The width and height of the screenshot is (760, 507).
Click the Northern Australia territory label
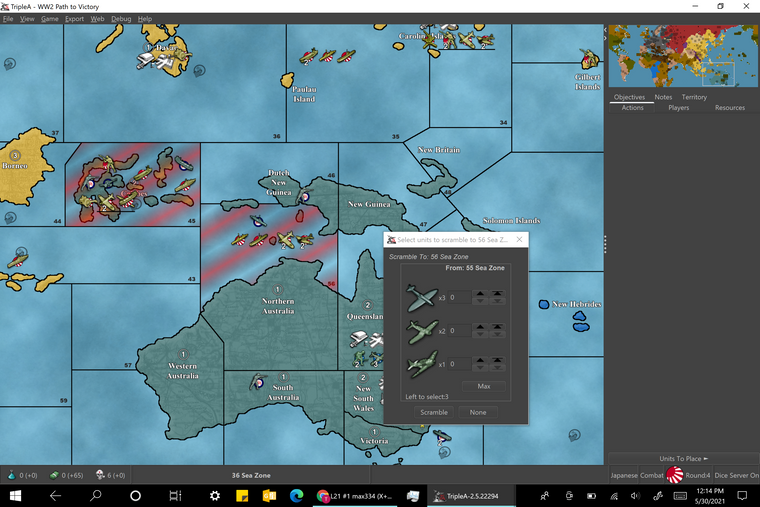pyautogui.click(x=278, y=306)
